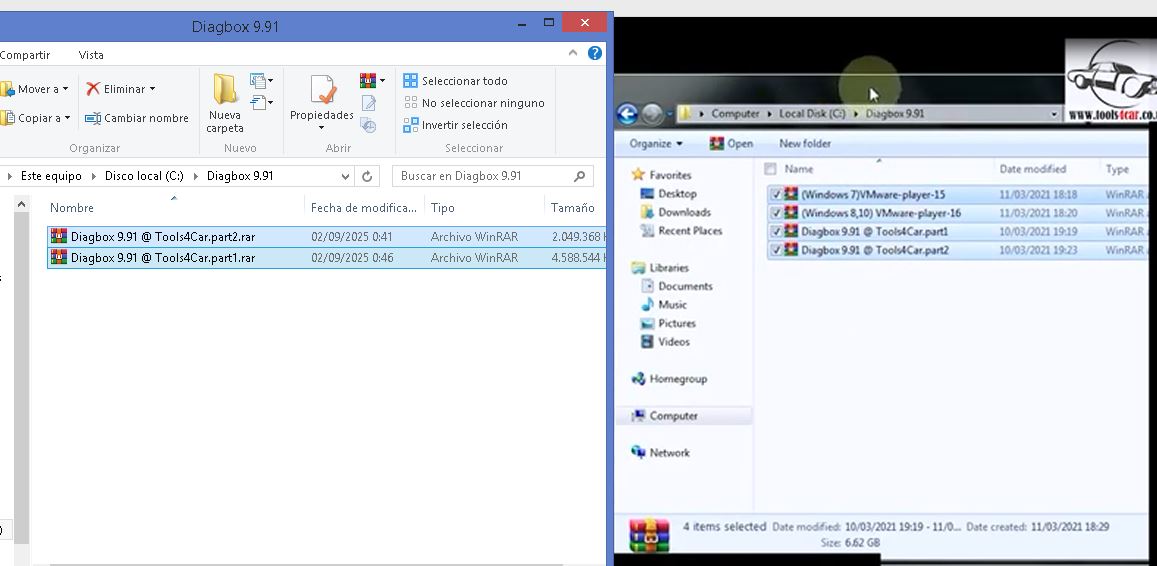Click Disco local (C:) in the address path

pos(144,176)
